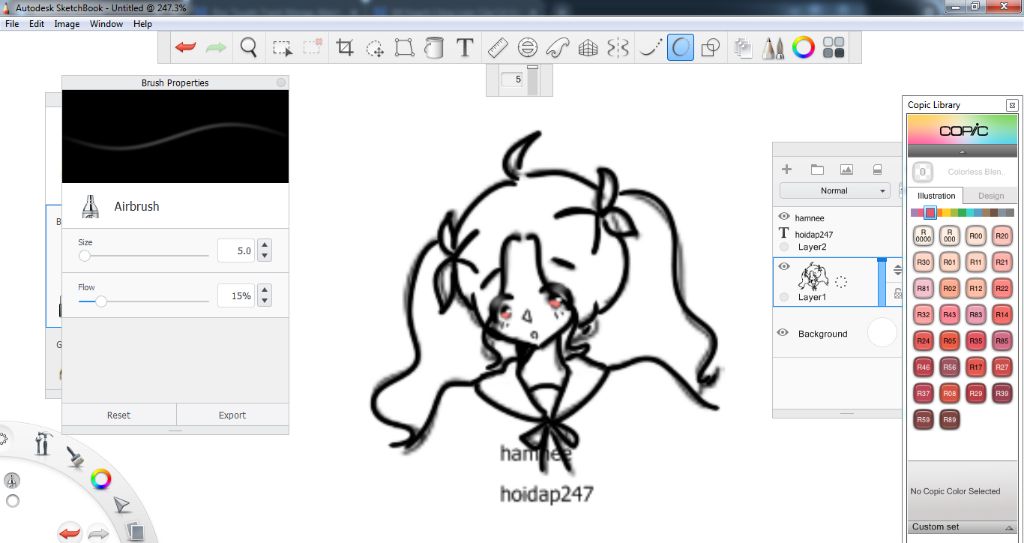Add a new layer with the plus icon
The height and width of the screenshot is (543, 1024).
786,169
